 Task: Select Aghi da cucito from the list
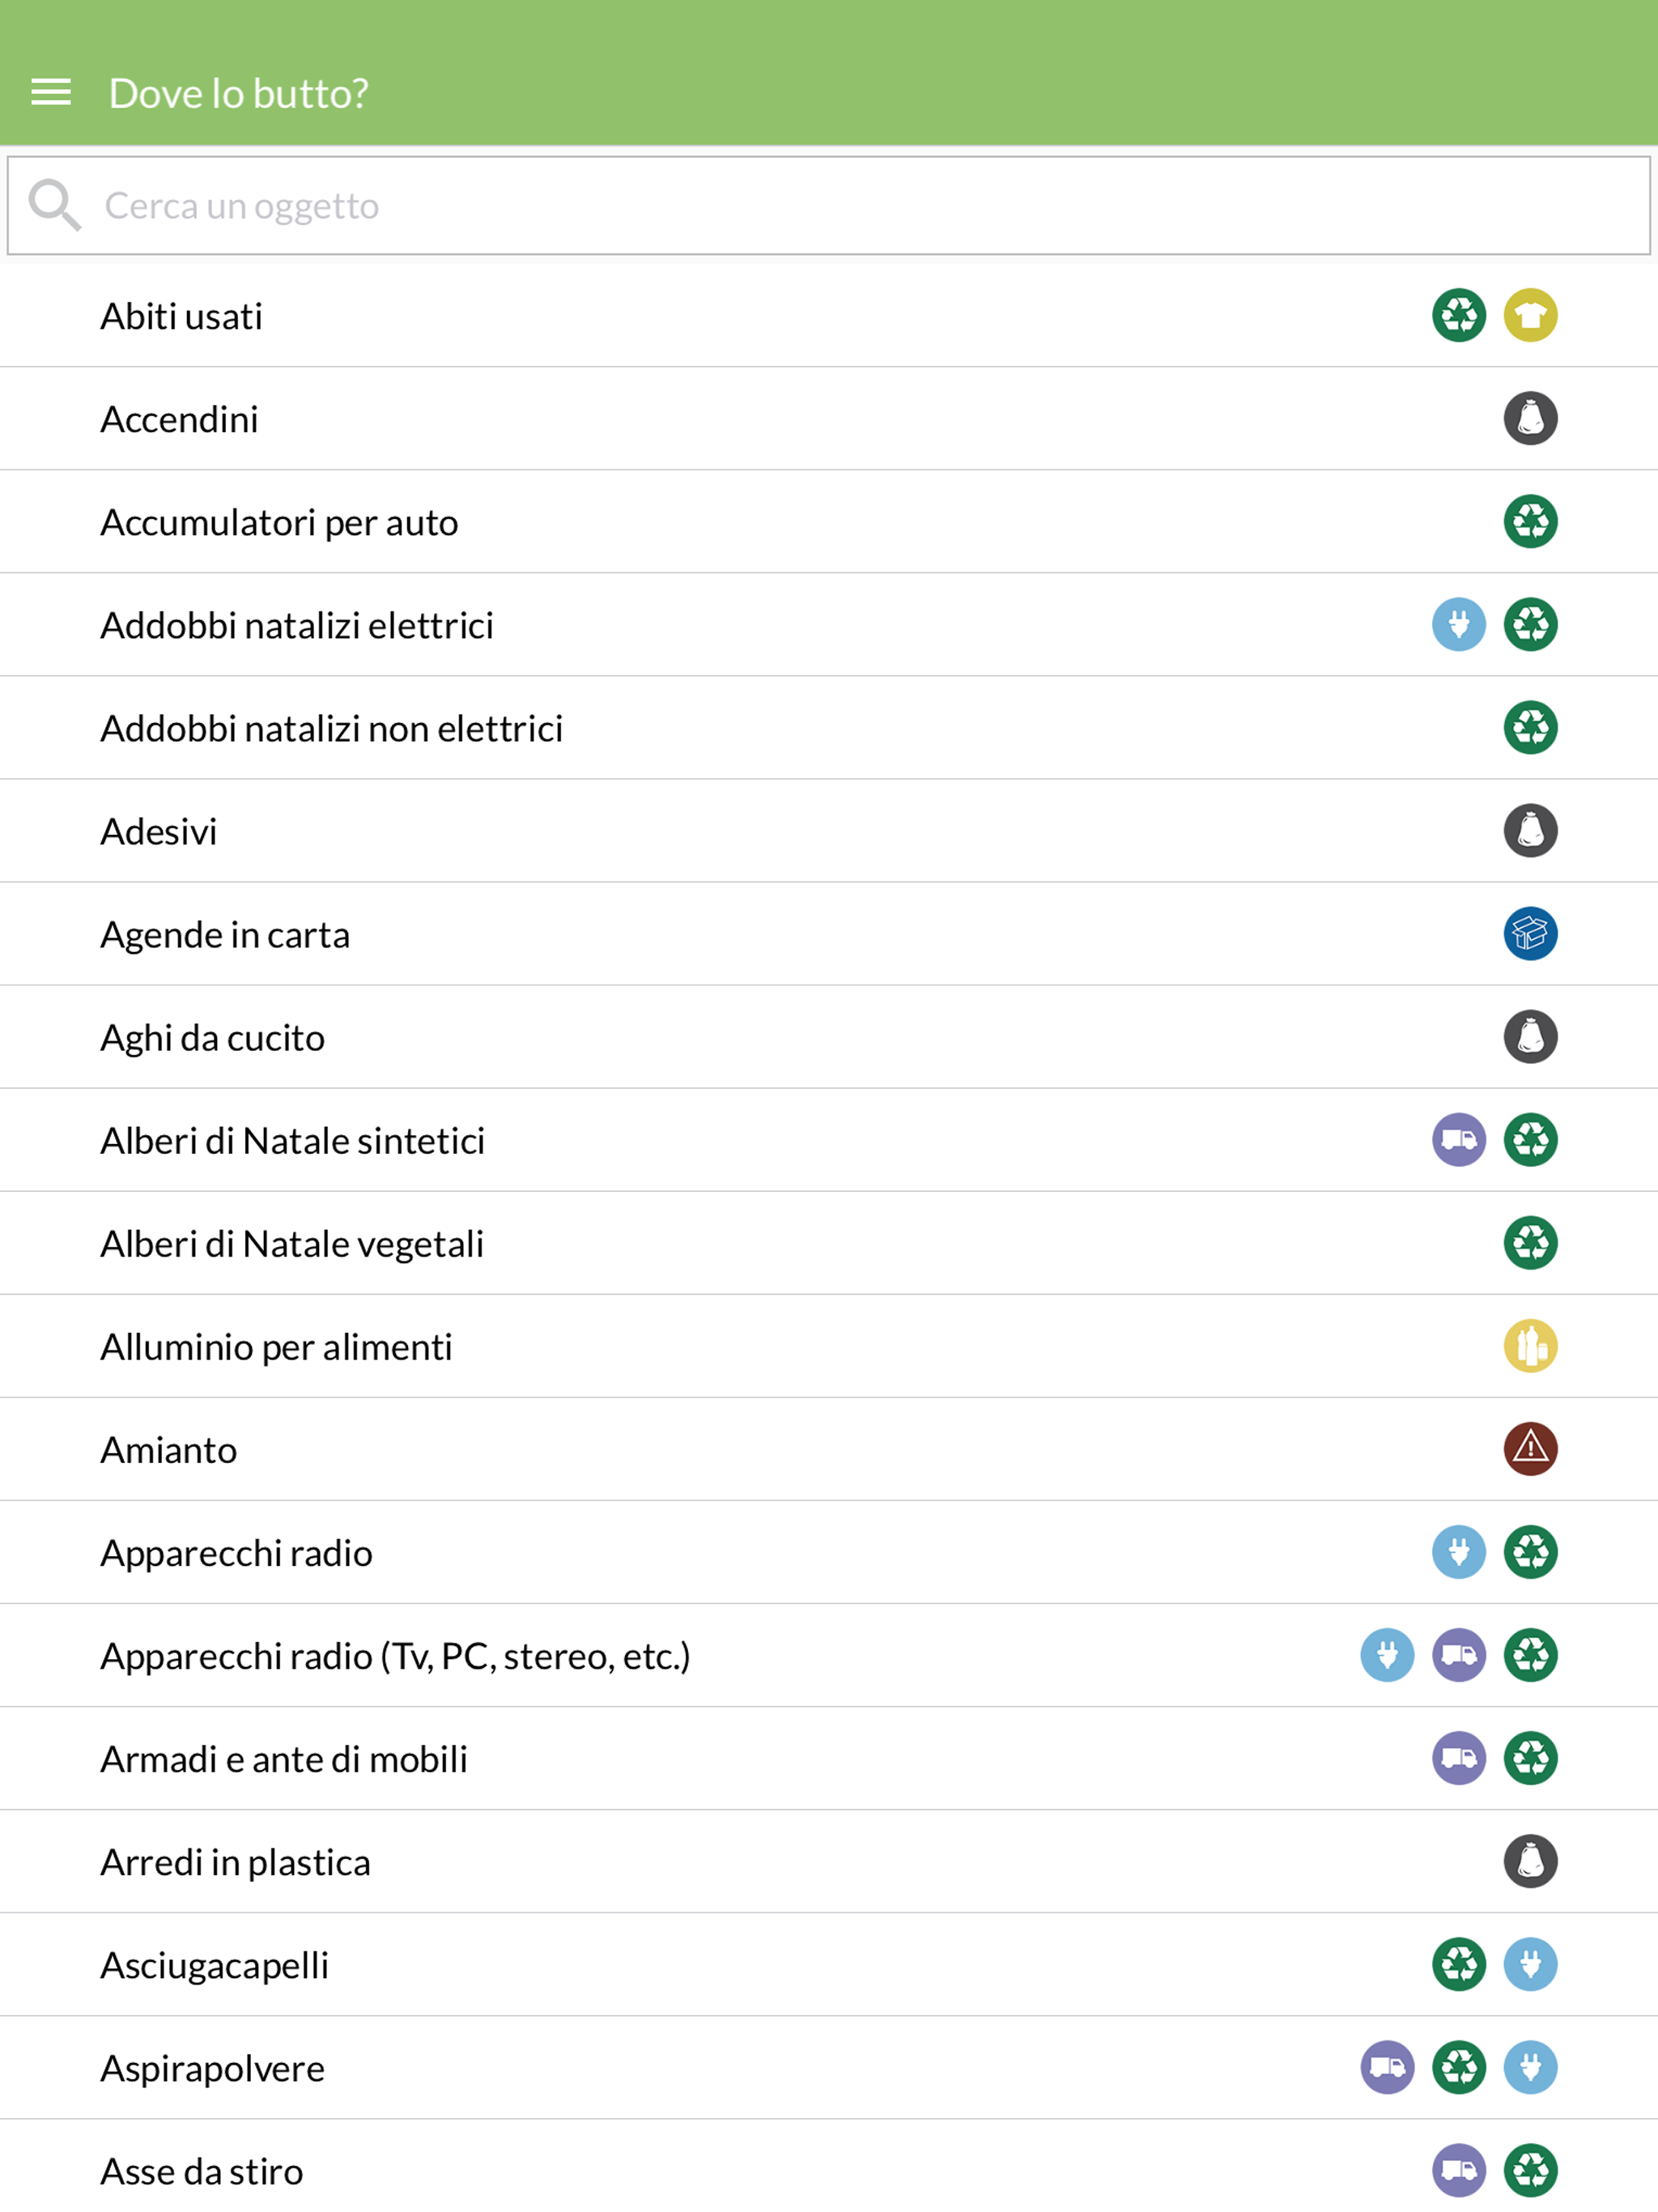(829, 1037)
